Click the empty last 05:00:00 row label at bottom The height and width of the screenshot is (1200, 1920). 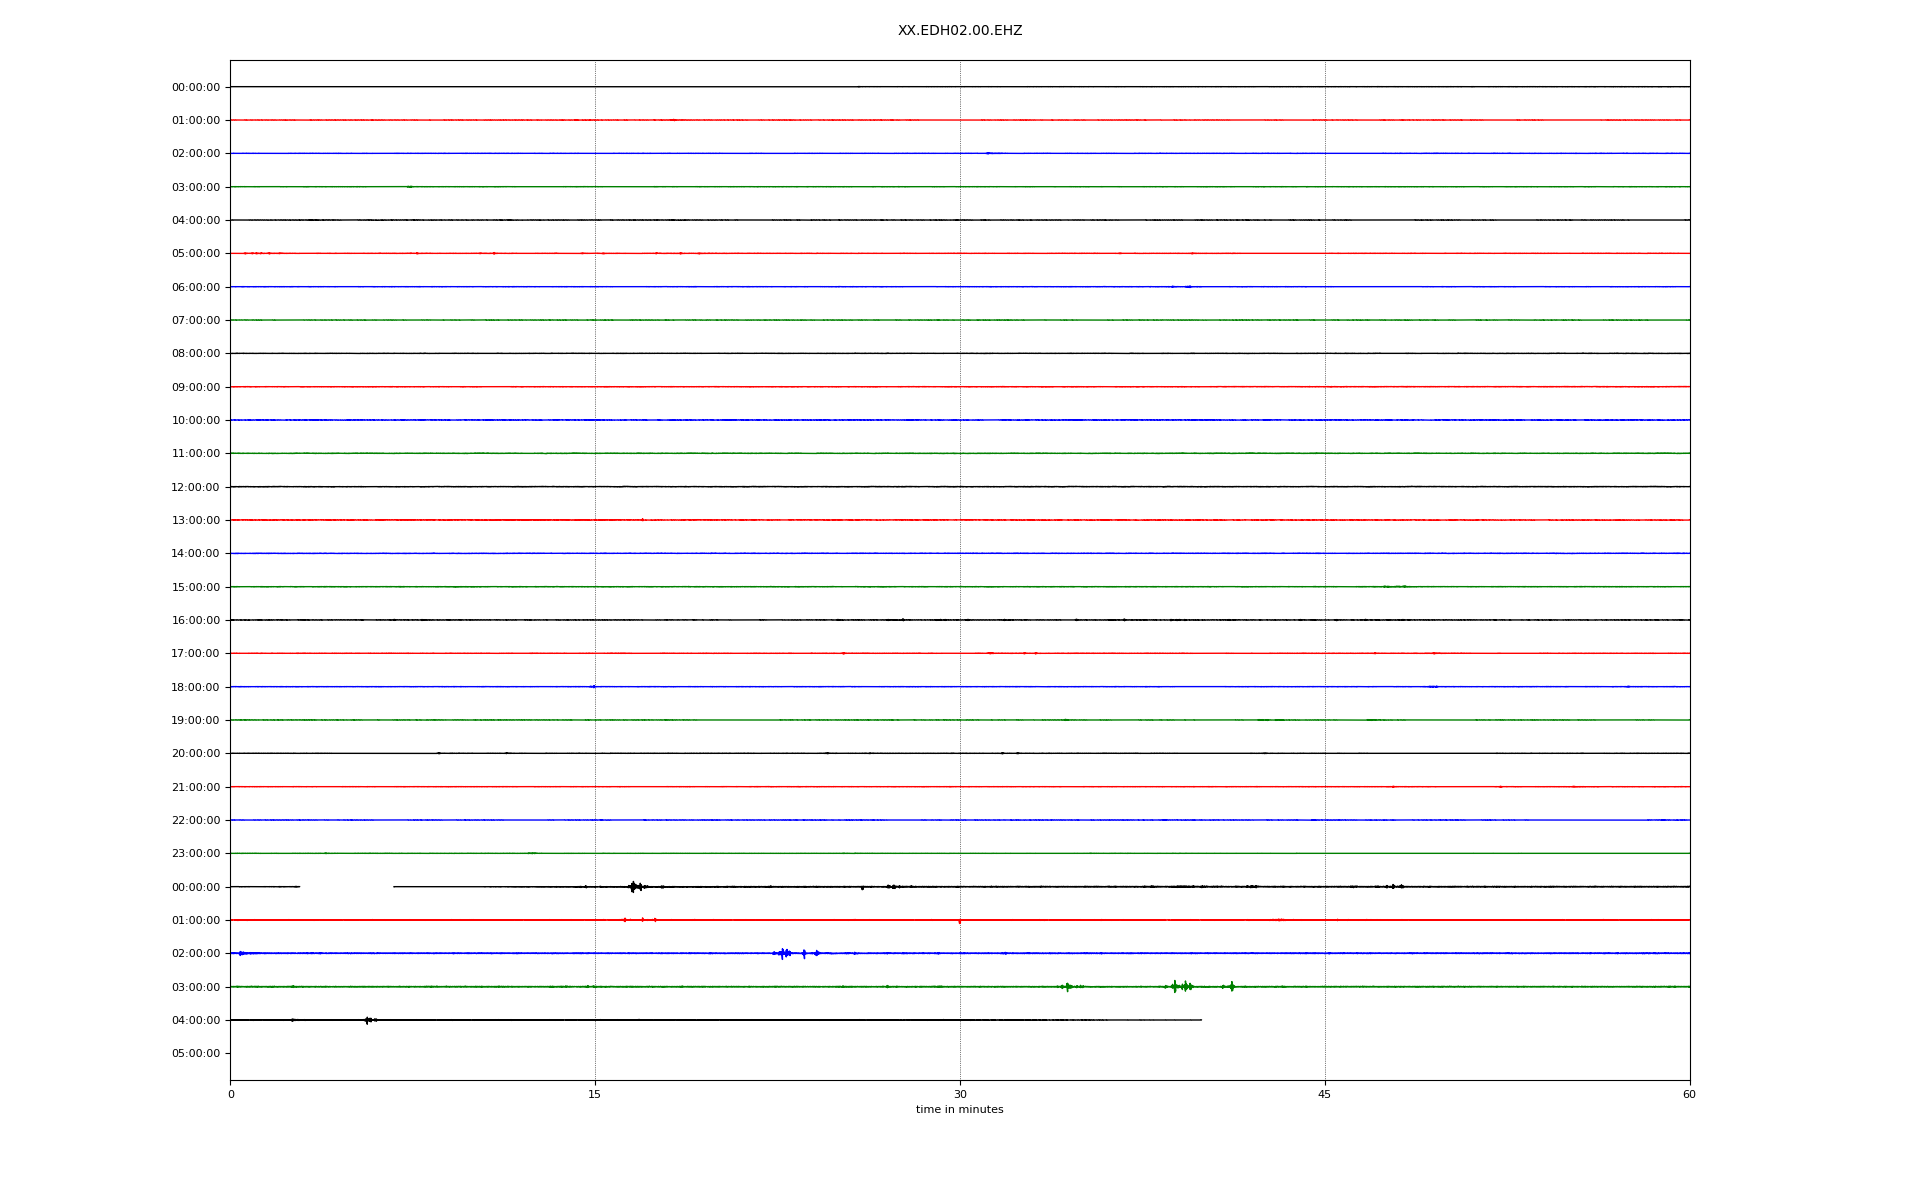tap(195, 1053)
